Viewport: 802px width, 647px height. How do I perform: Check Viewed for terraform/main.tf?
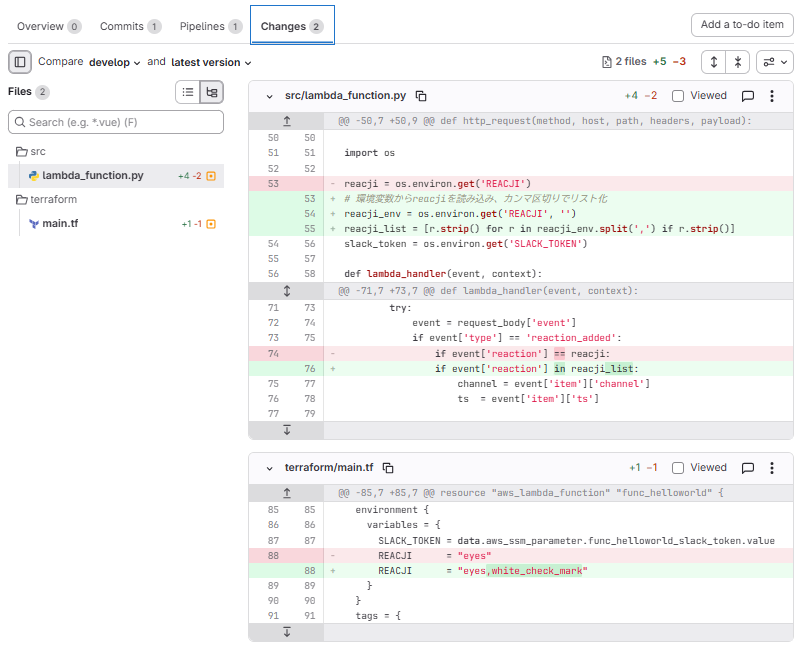coord(678,468)
